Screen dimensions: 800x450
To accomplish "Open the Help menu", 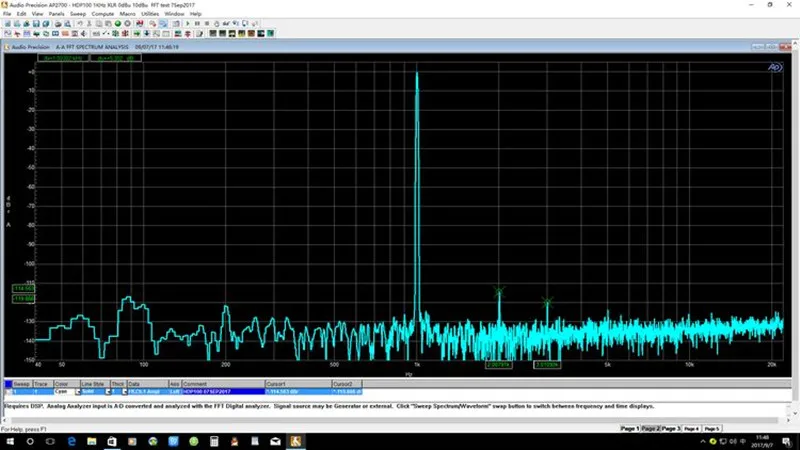I will pyautogui.click(x=195, y=14).
